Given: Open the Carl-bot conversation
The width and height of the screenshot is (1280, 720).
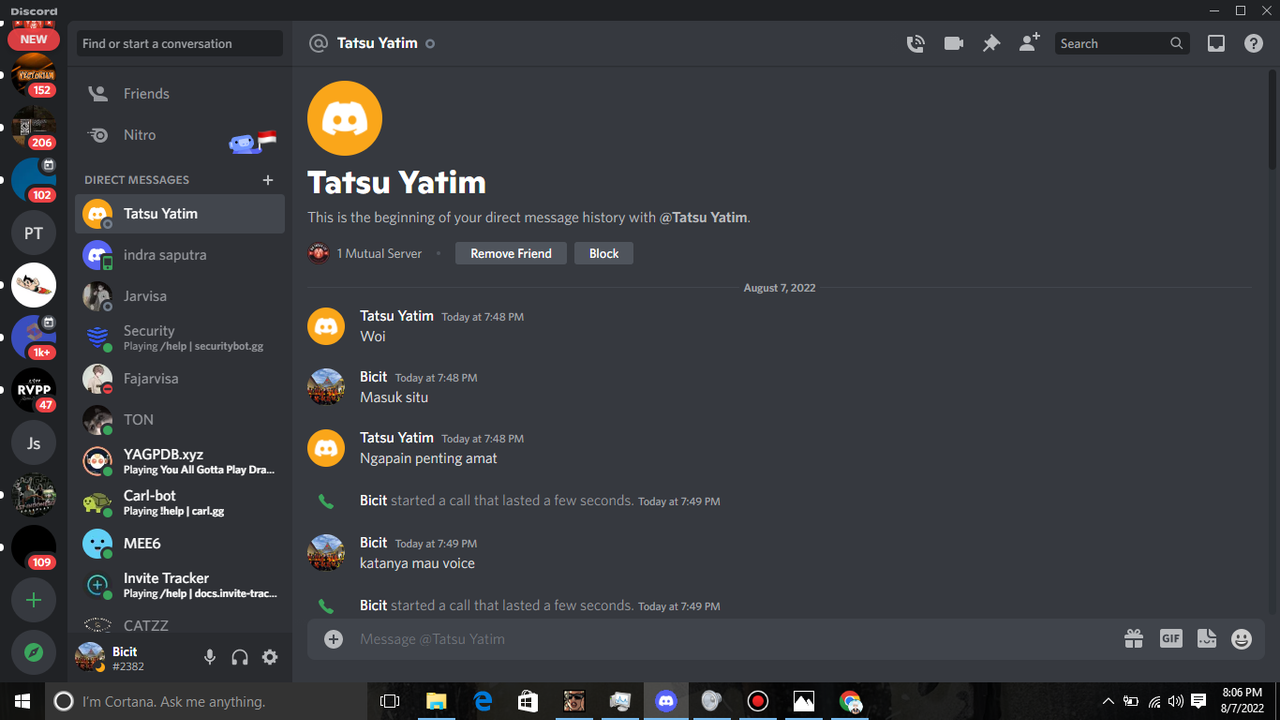Looking at the screenshot, I should coord(180,502).
